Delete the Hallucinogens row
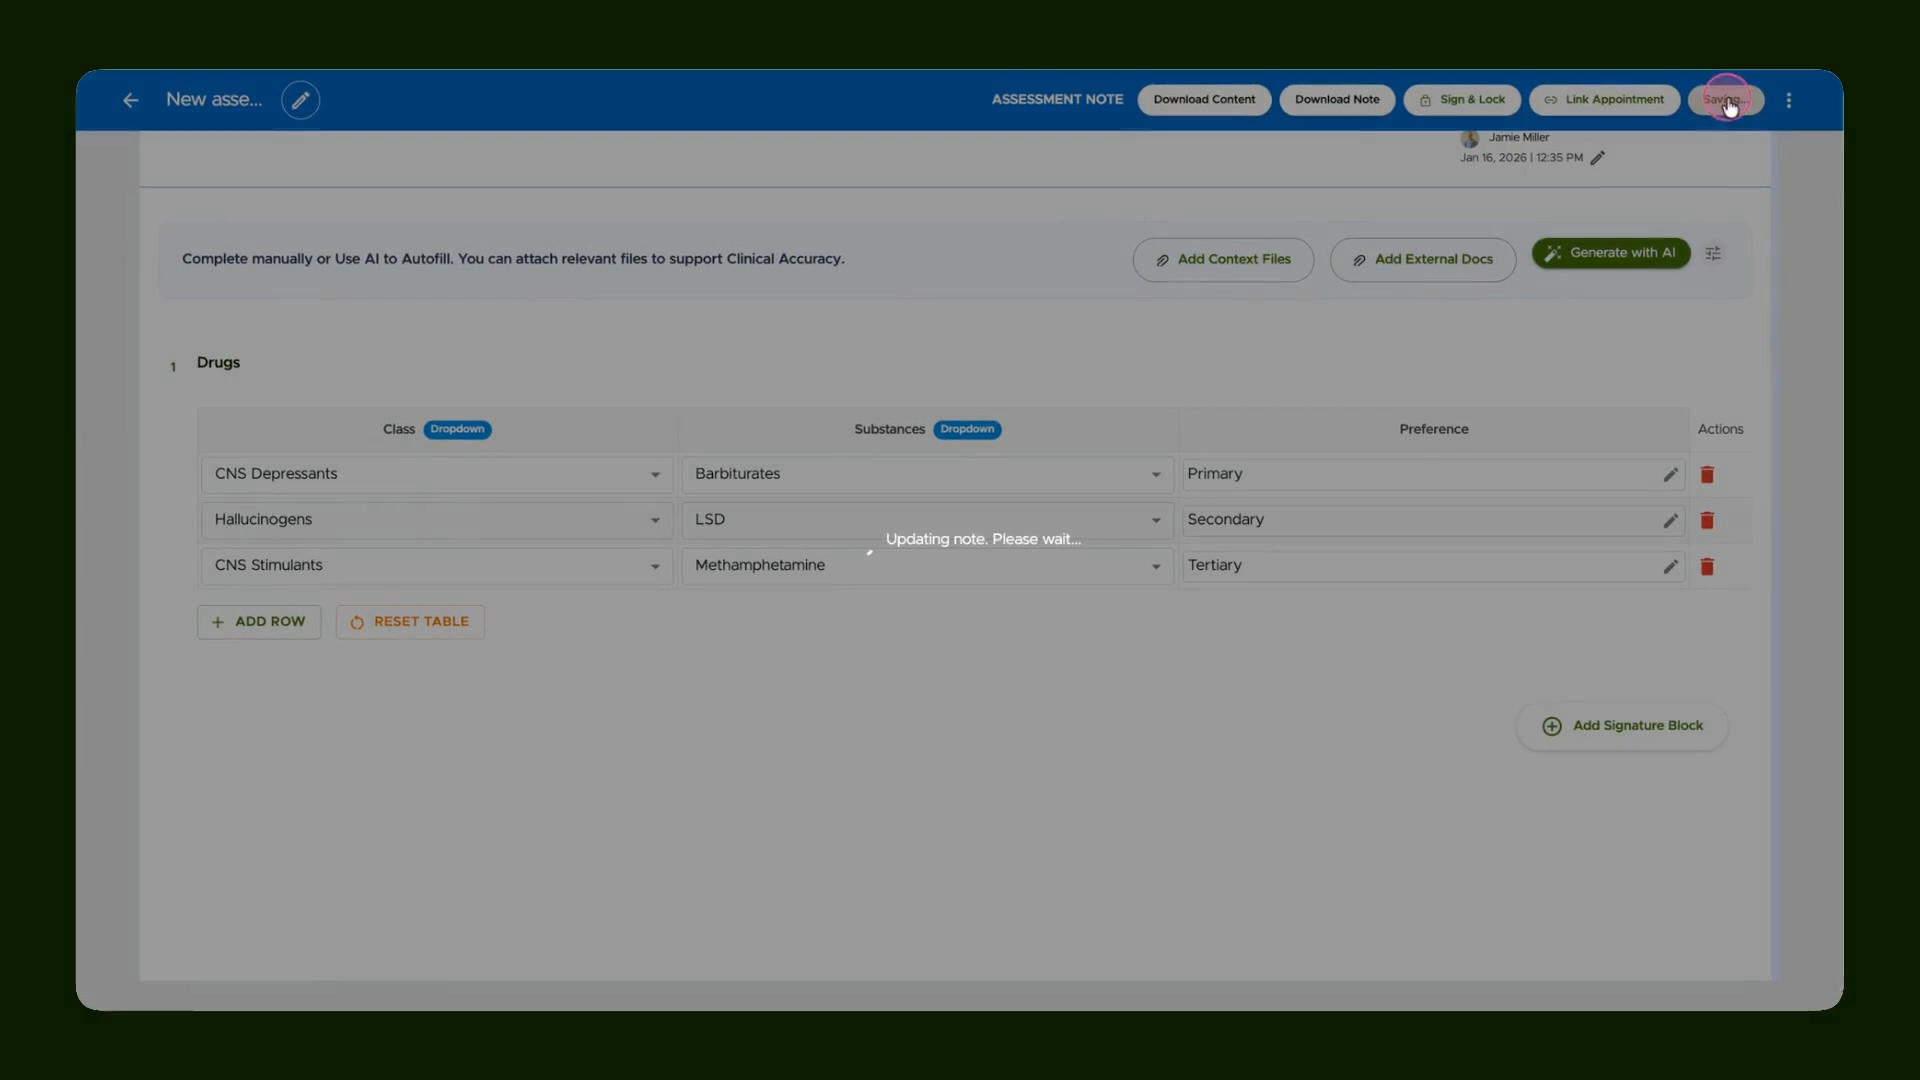 (1707, 521)
